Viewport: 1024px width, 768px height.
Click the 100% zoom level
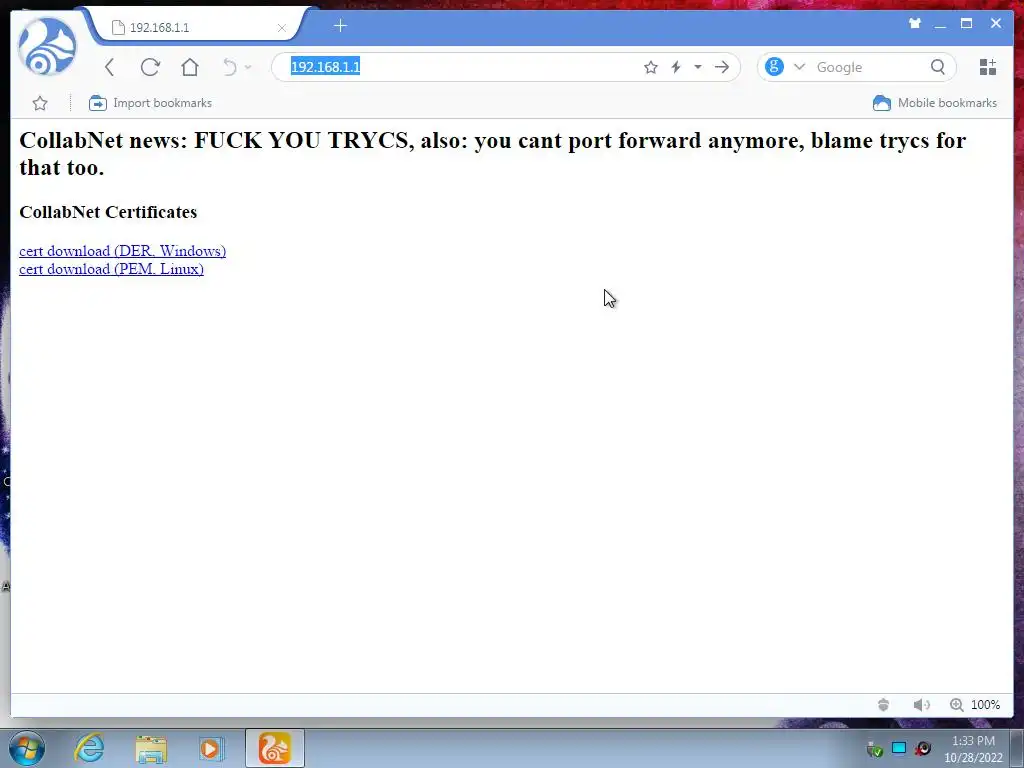[x=985, y=705]
